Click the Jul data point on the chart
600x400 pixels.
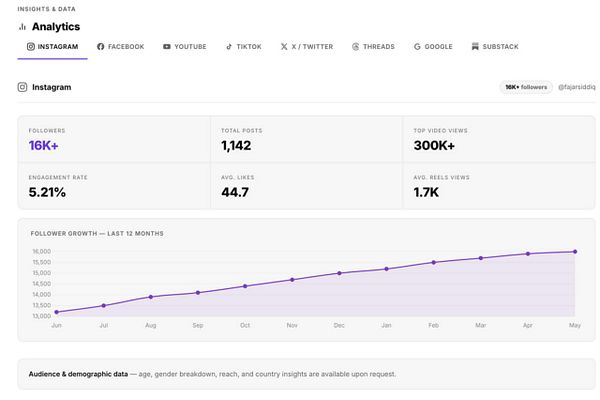click(x=104, y=306)
